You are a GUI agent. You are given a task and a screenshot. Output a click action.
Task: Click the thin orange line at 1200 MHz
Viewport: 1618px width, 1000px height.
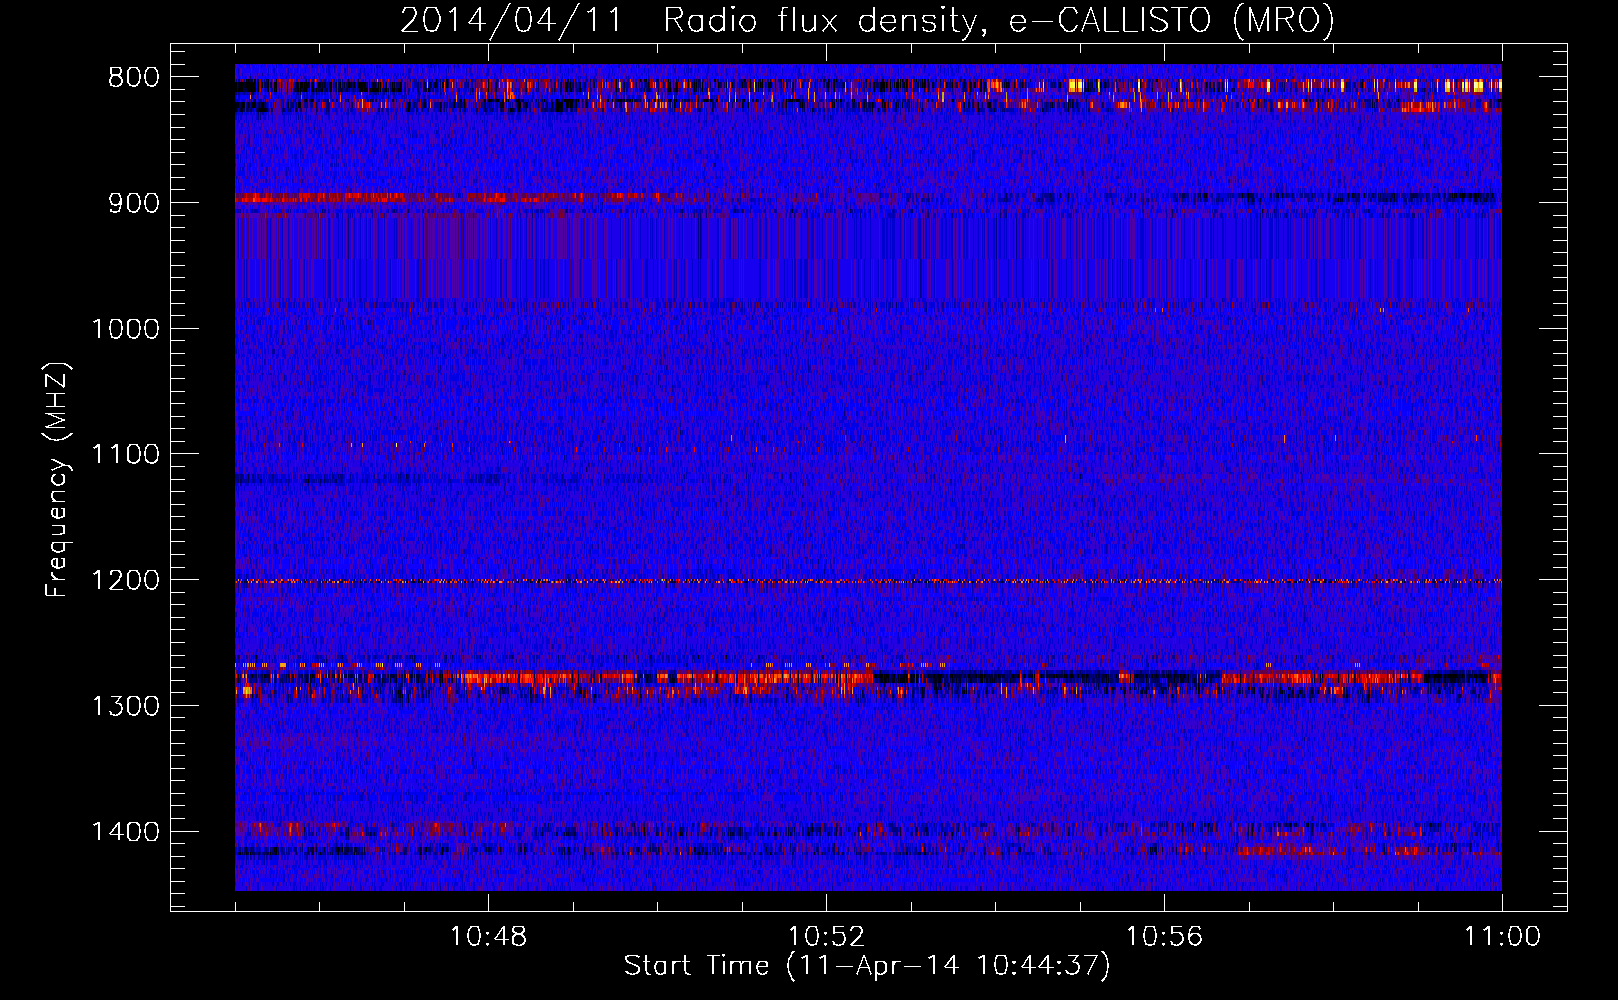[868, 581]
